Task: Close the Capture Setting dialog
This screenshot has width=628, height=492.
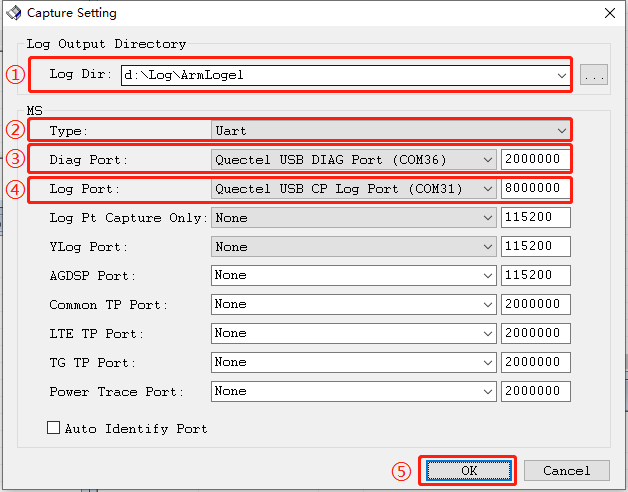Action: 609,13
